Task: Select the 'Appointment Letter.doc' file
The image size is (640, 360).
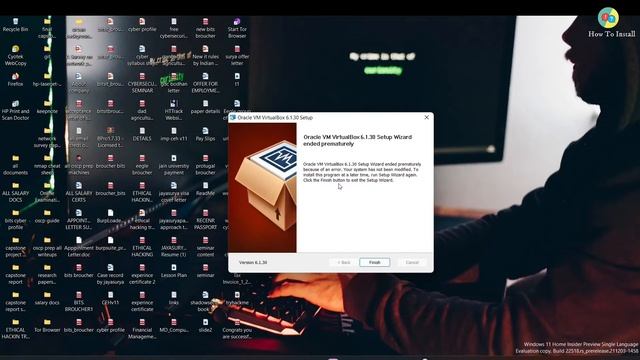Action: coord(79,247)
